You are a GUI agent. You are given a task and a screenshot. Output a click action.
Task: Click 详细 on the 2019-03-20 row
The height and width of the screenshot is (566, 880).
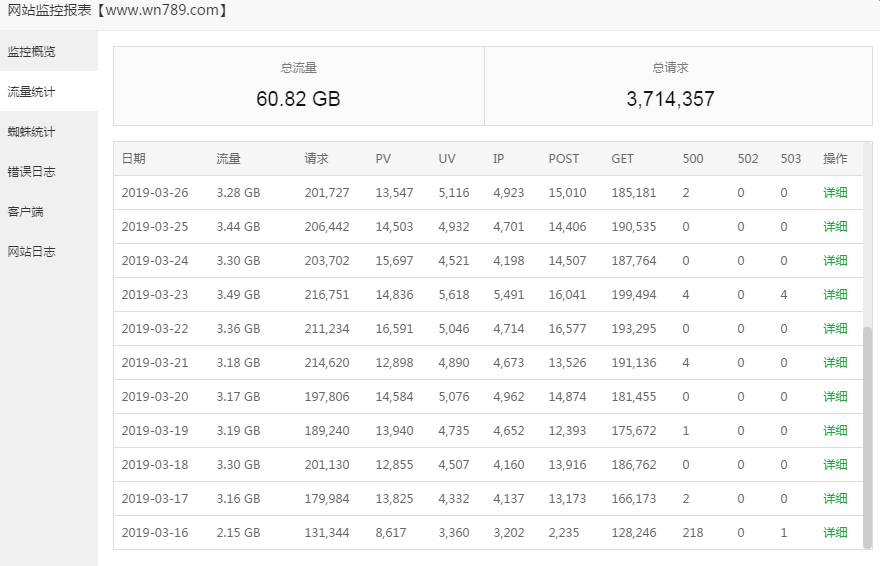[835, 397]
